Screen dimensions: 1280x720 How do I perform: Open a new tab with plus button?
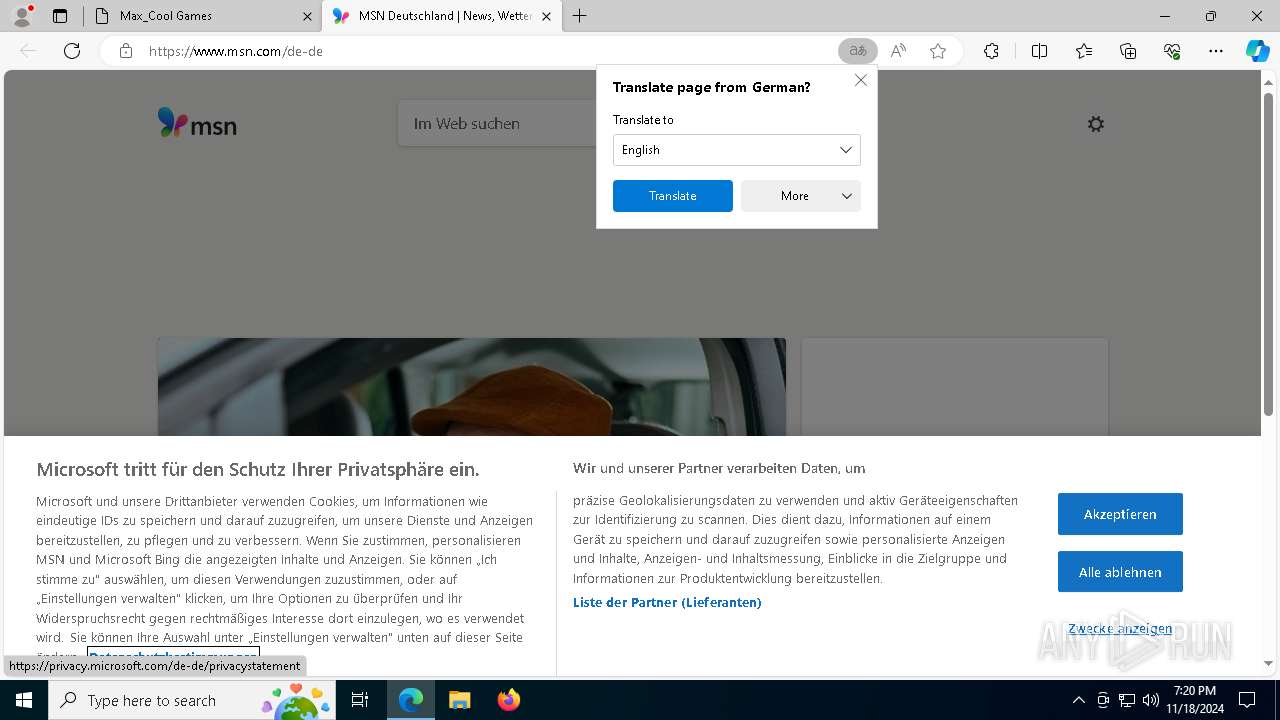580,16
